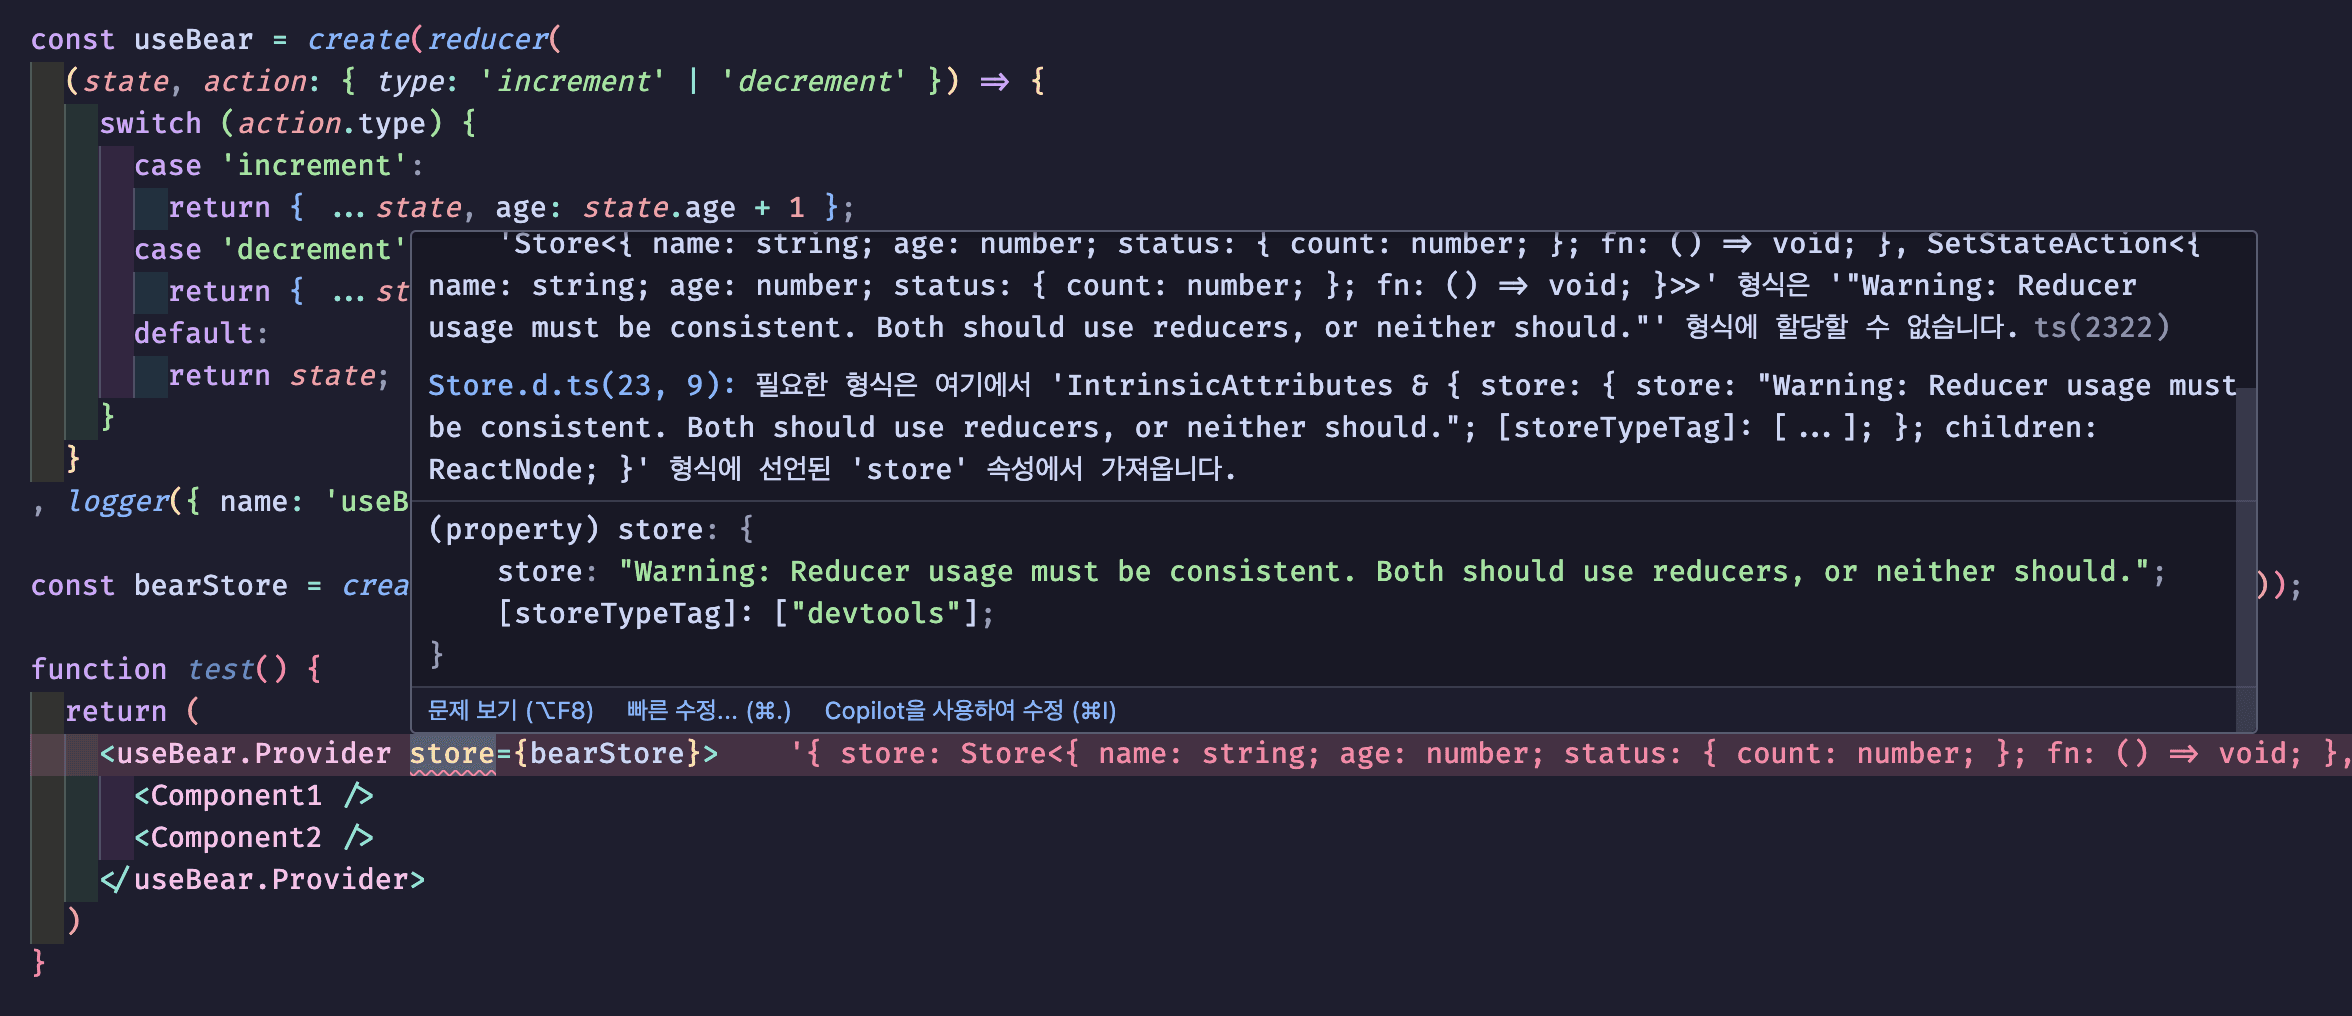Viewport: 2352px width, 1016px height.
Task: Click the '<Component1 />' element
Action: 253,796
